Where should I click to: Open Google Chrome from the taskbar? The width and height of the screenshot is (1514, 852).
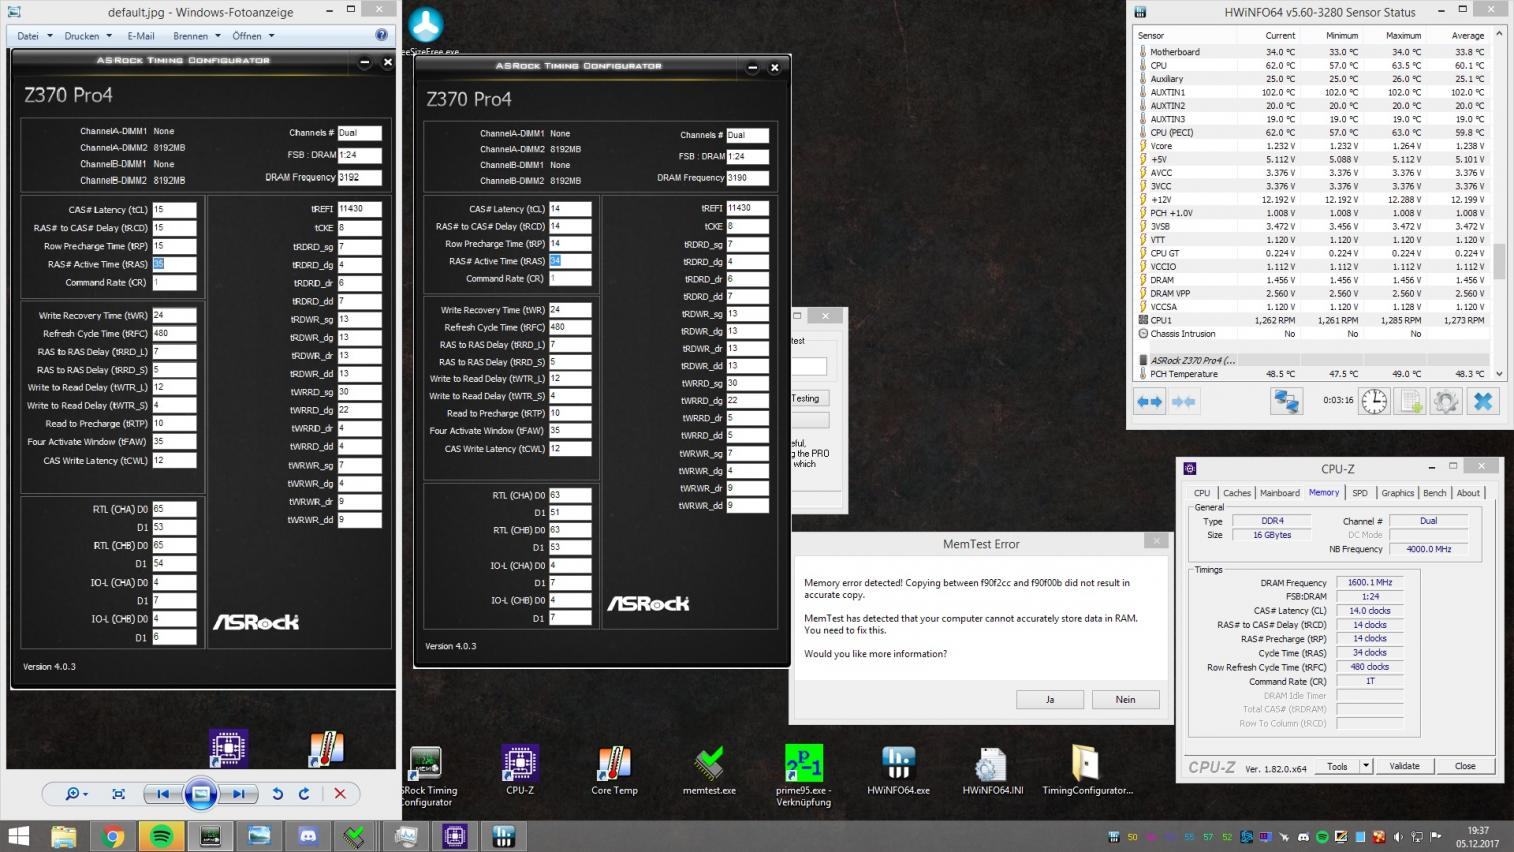[x=112, y=836]
